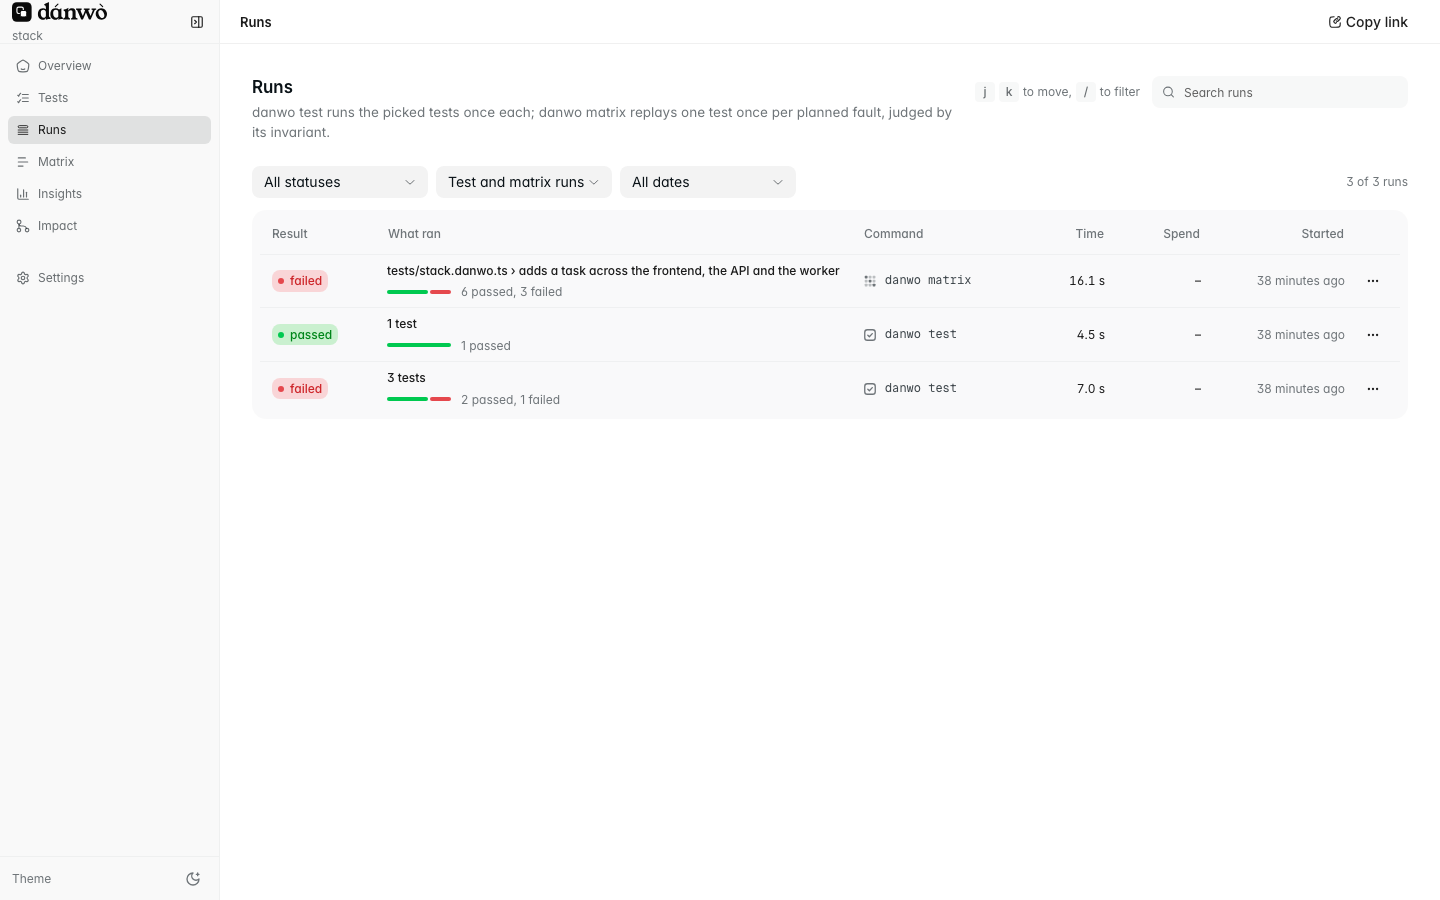Screen dimensions: 1440x900
Task: Open the All statuses dropdown
Action: pyautogui.click(x=340, y=182)
